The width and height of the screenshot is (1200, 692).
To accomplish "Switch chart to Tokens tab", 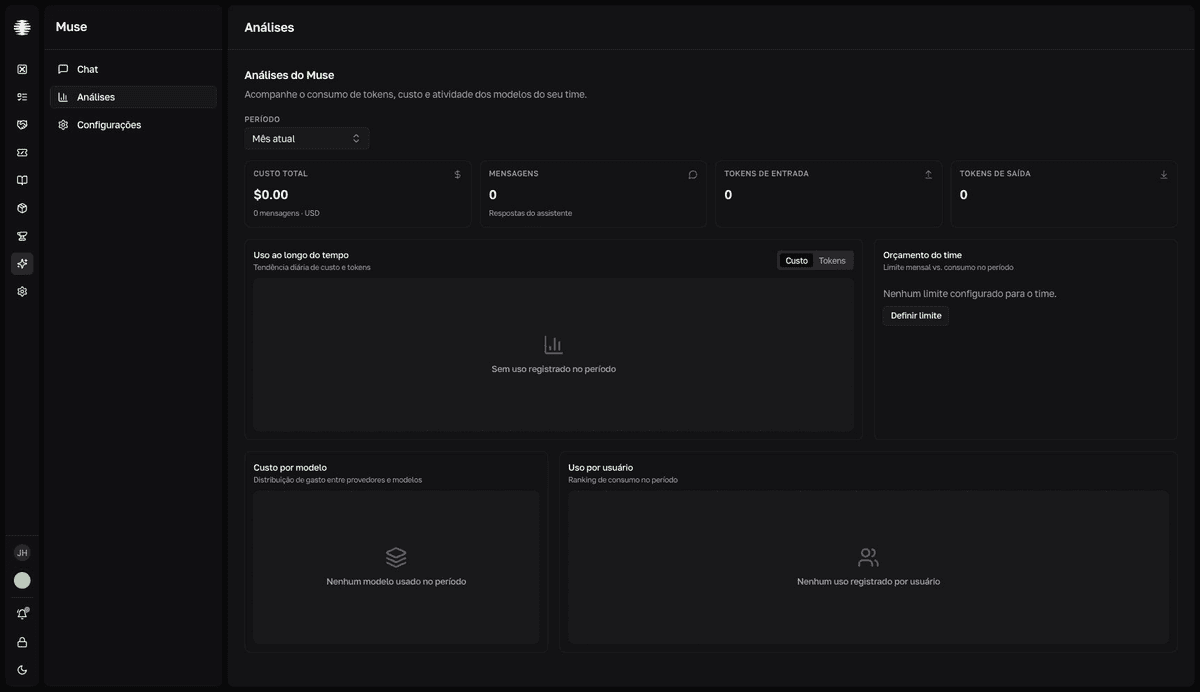I will point(832,260).
